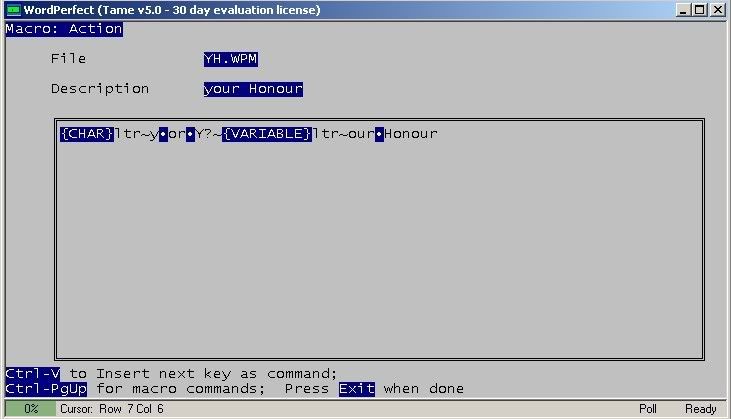Maximize the WordPerfect window
This screenshot has width=731, height=419.
pyautogui.click(x=700, y=10)
